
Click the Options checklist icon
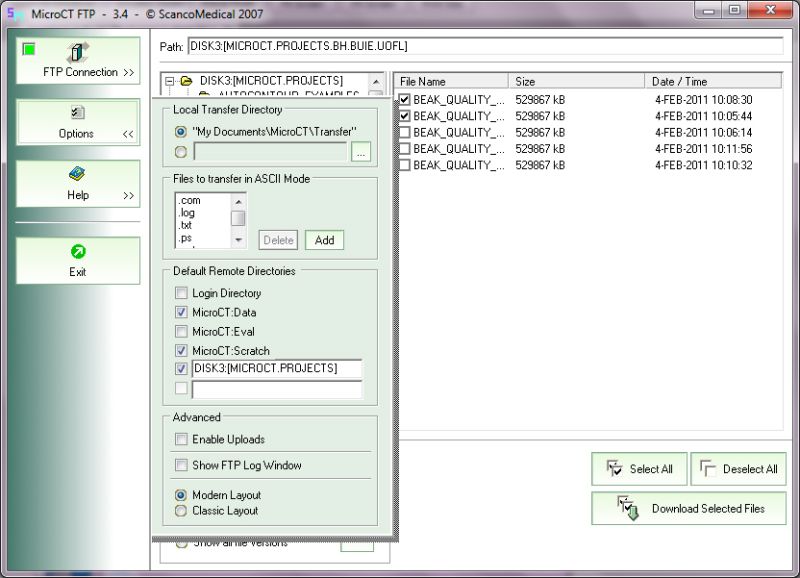click(78, 112)
